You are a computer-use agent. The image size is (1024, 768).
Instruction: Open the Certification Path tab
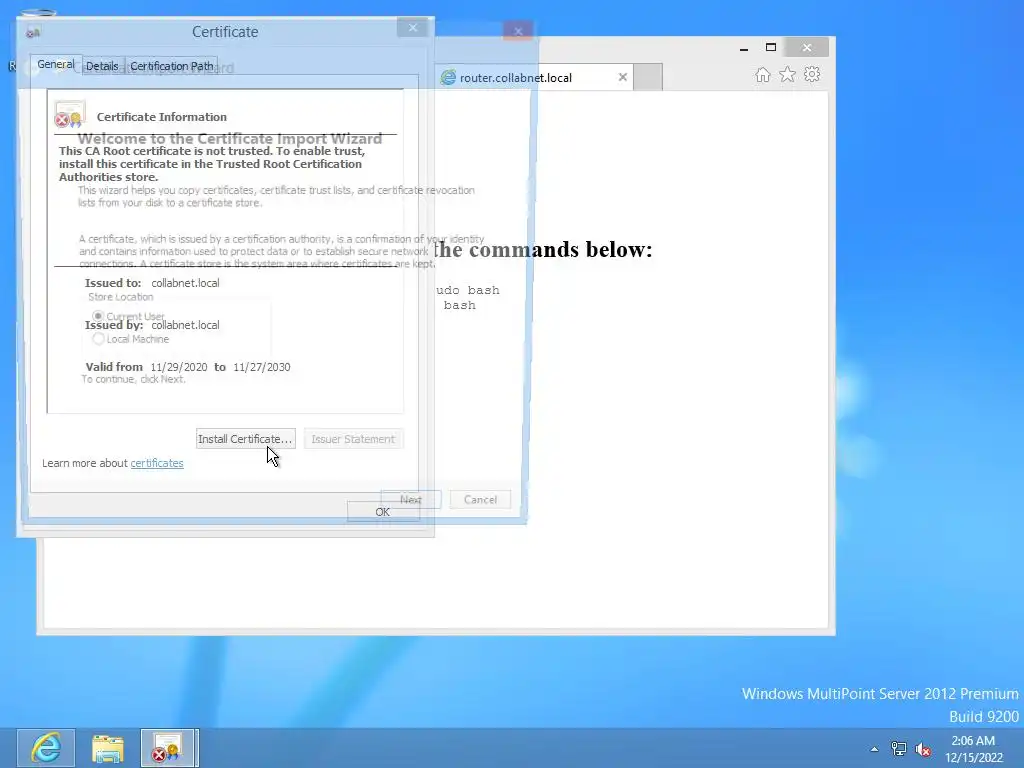pyautogui.click(x=172, y=66)
